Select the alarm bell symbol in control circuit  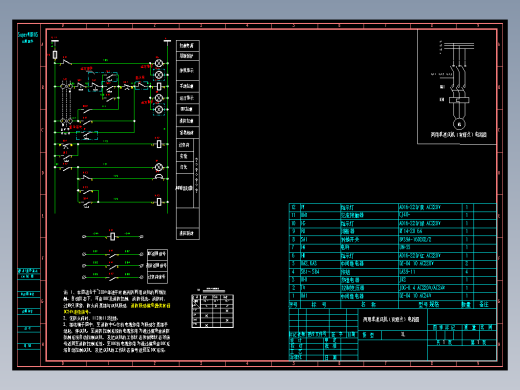pyautogui.click(x=159, y=177)
